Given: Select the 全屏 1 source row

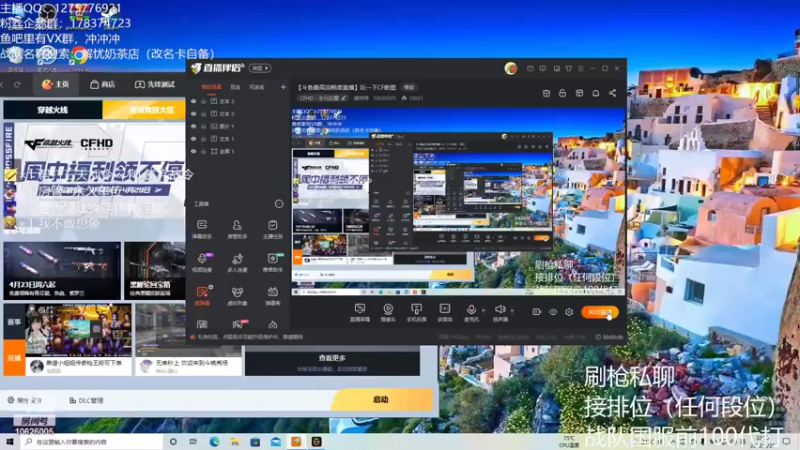Looking at the screenshot, I should [238, 152].
